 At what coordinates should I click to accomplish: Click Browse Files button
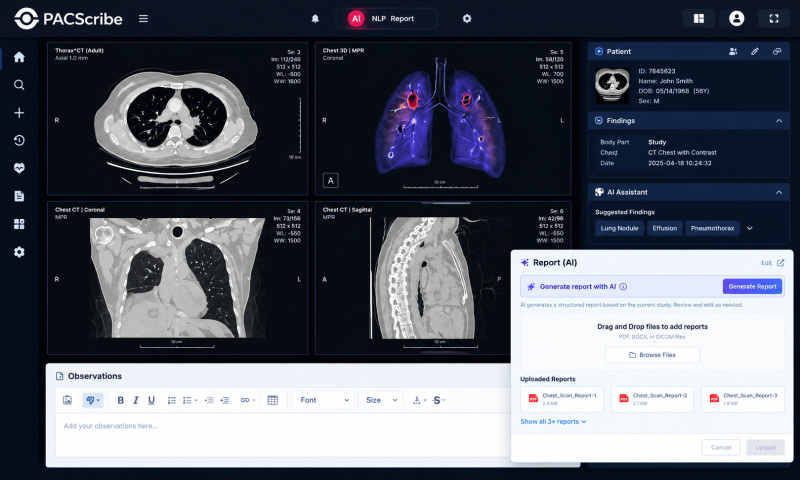[x=652, y=355]
